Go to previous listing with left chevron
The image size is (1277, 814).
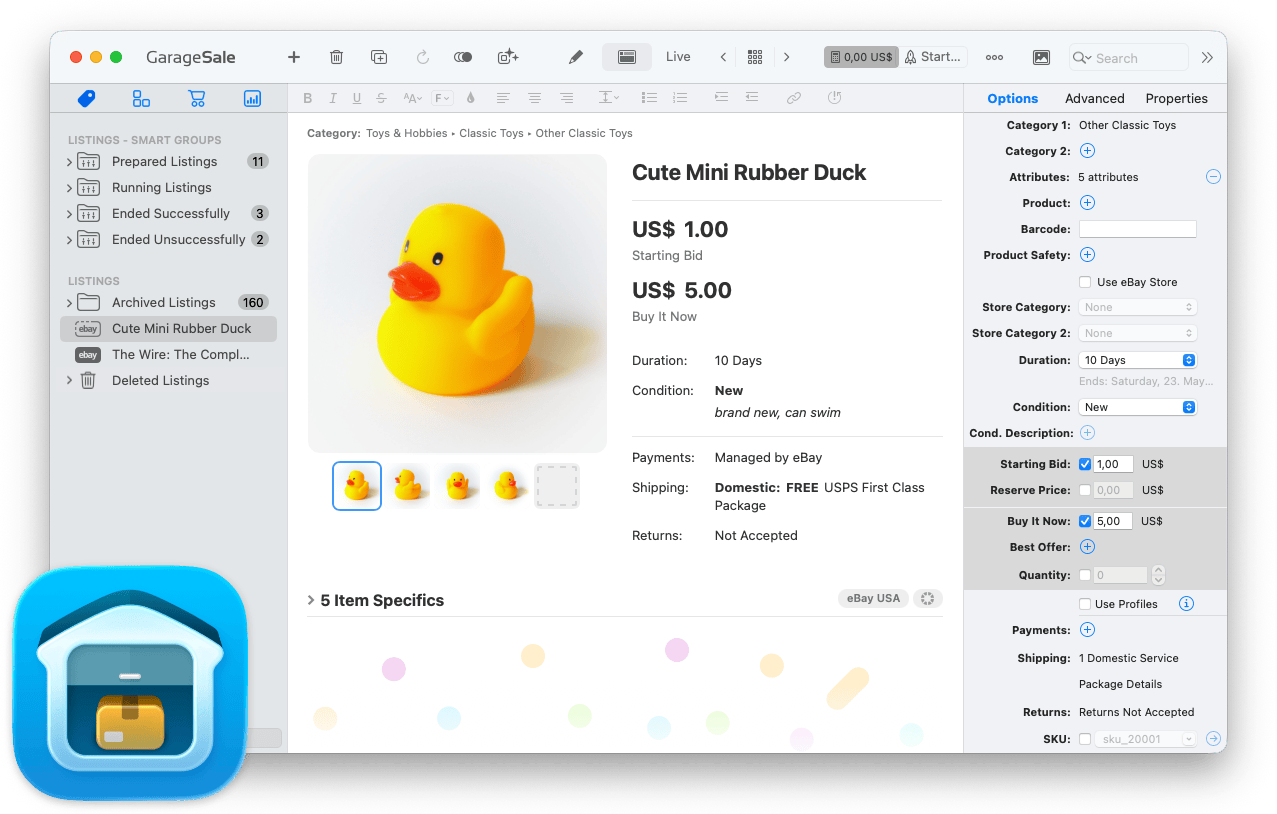tap(723, 57)
